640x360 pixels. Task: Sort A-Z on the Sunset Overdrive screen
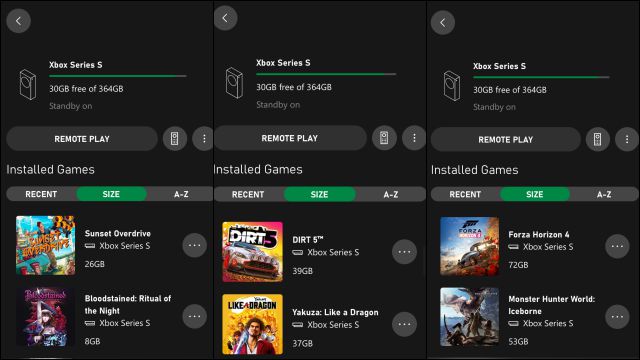(181, 194)
